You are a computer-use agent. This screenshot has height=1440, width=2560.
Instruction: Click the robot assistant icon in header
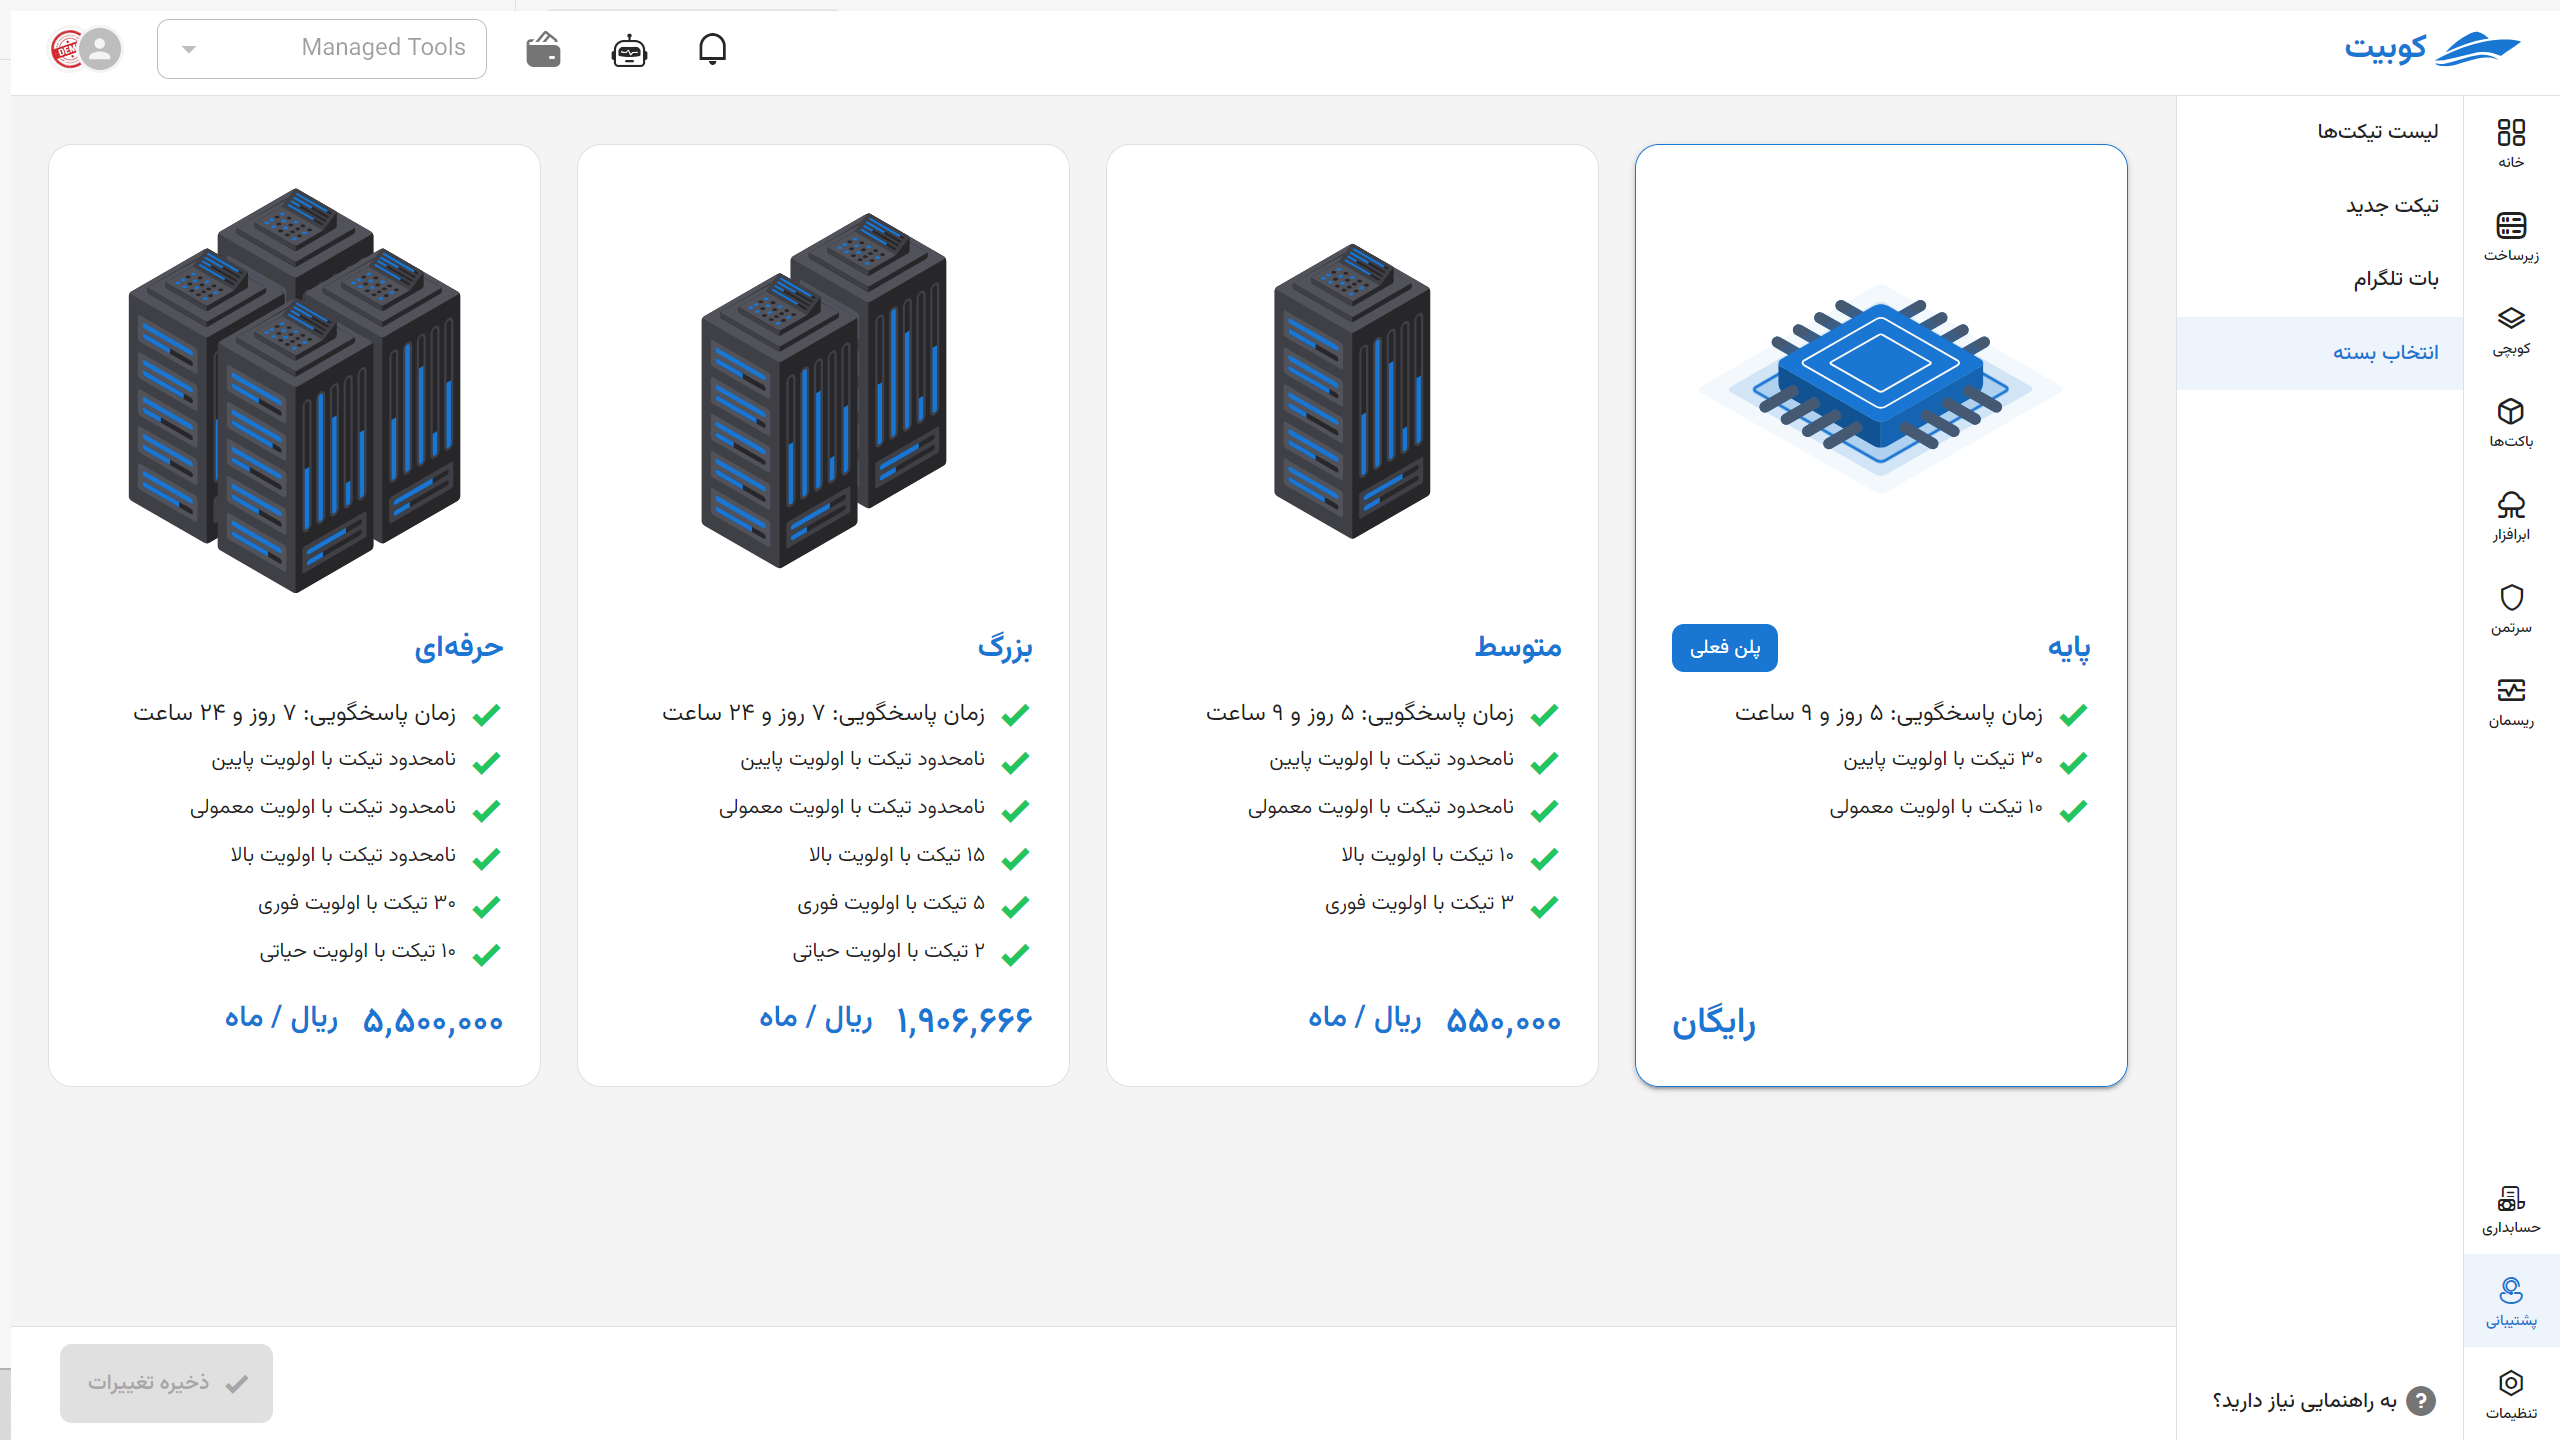[629, 49]
